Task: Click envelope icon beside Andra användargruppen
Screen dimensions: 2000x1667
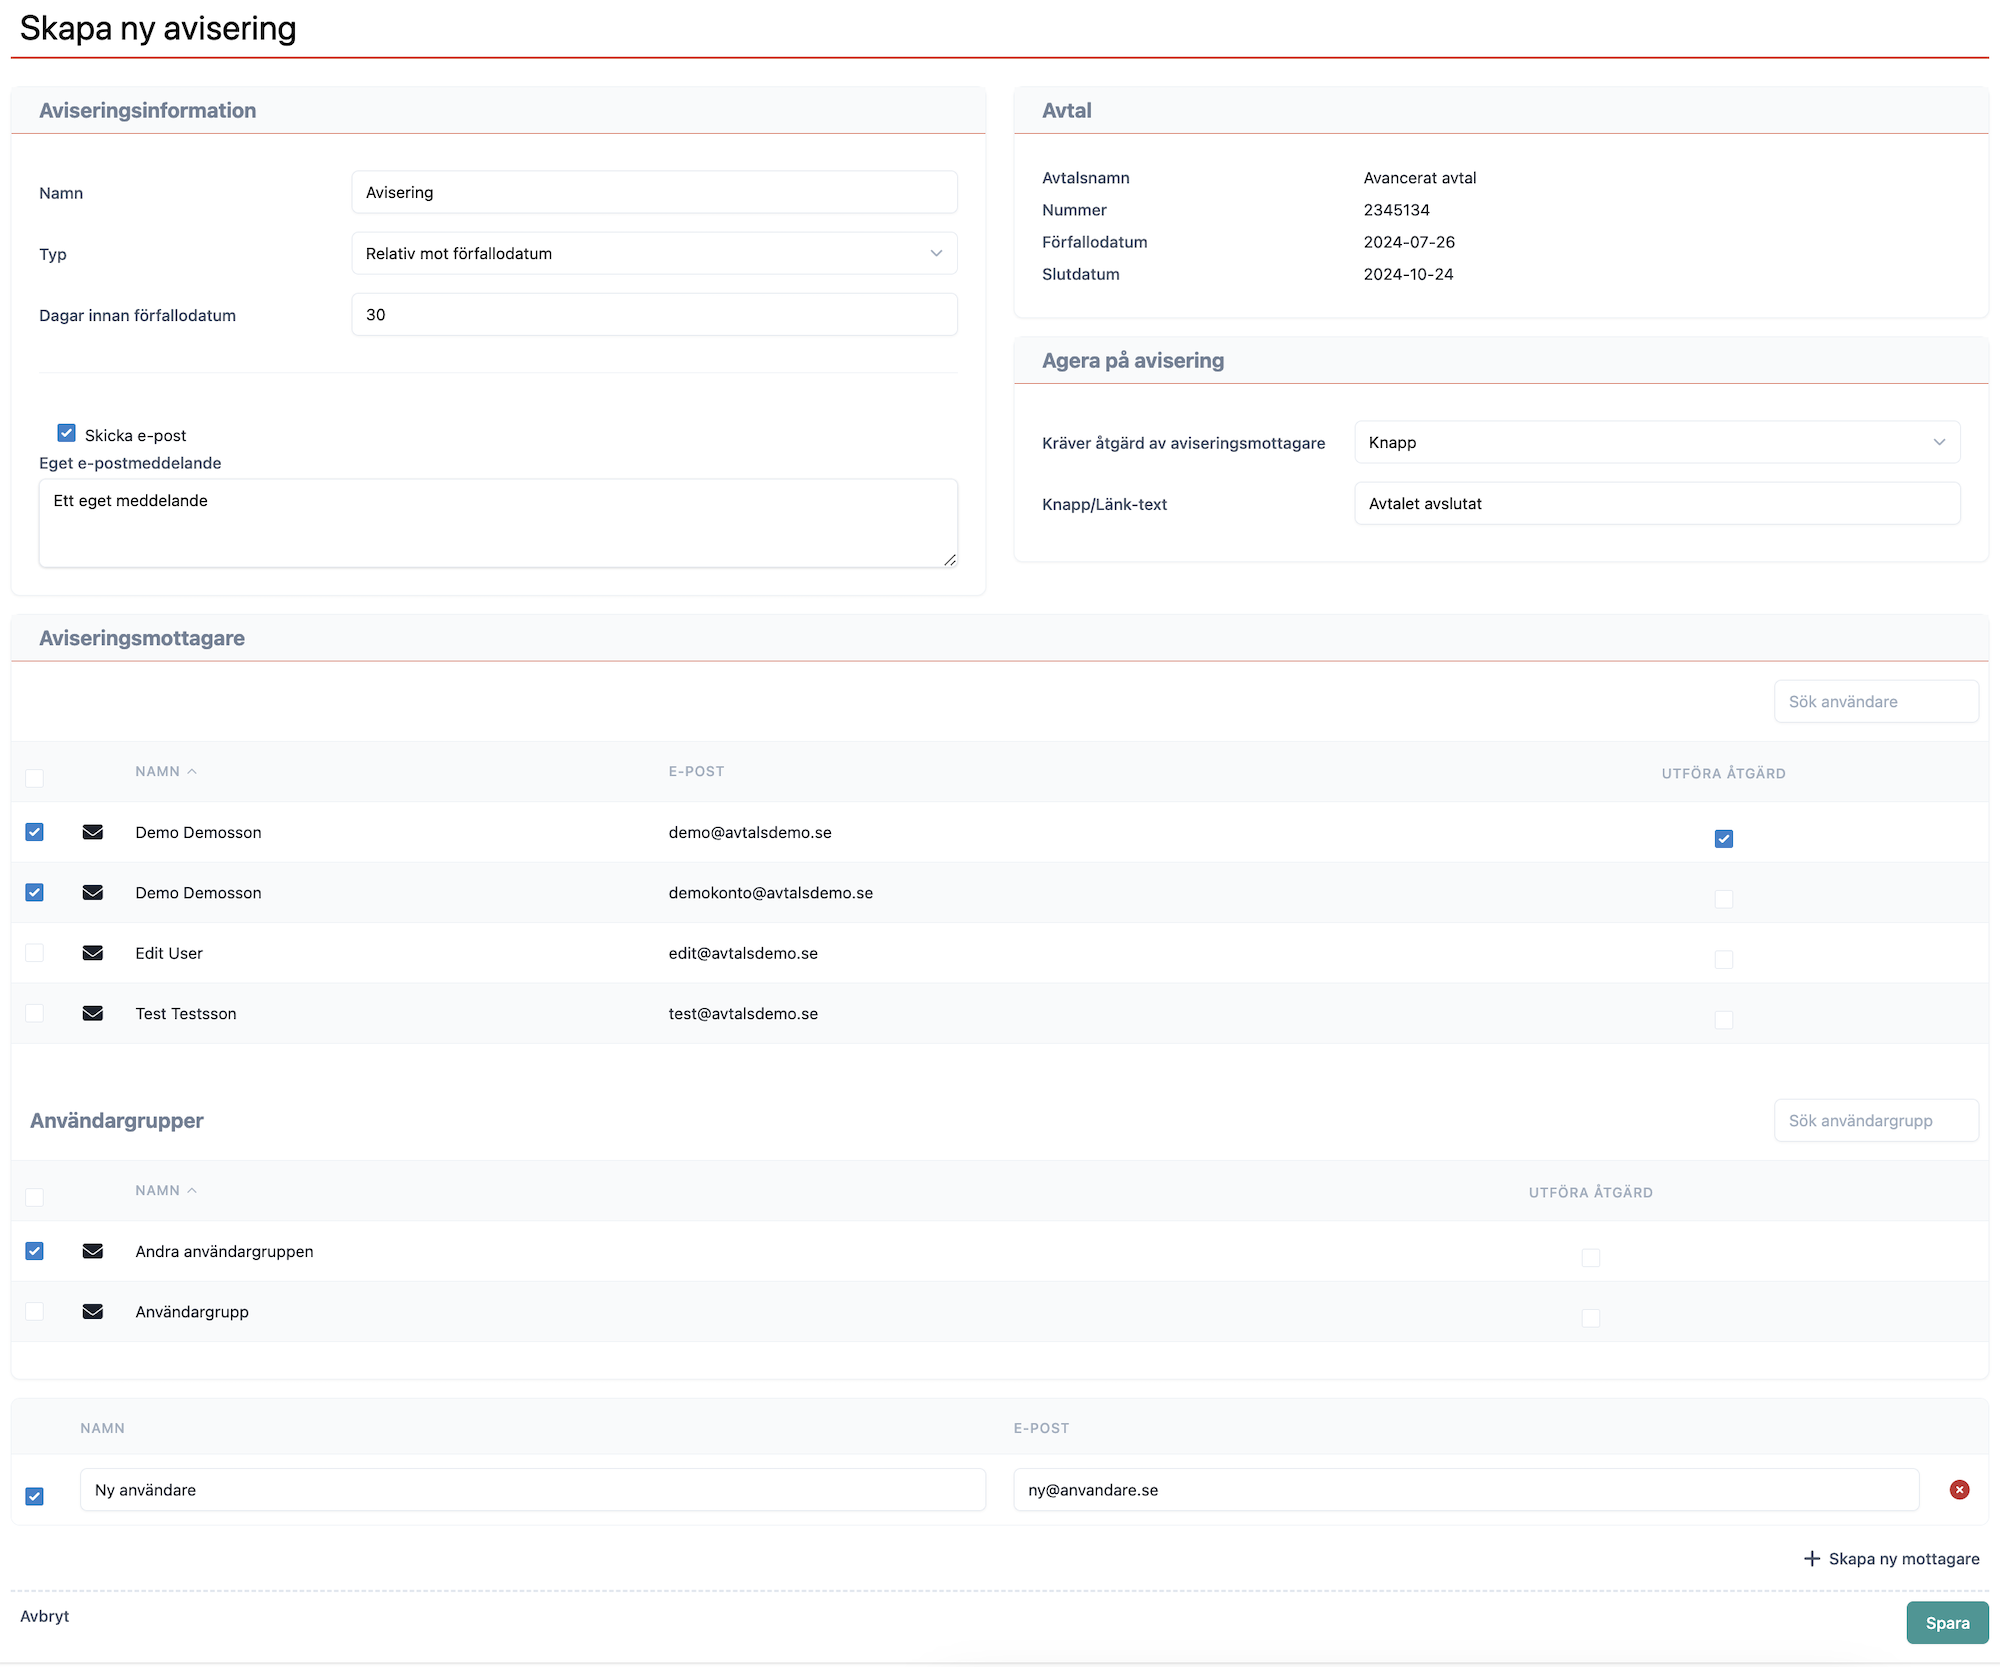Action: pos(93,1251)
